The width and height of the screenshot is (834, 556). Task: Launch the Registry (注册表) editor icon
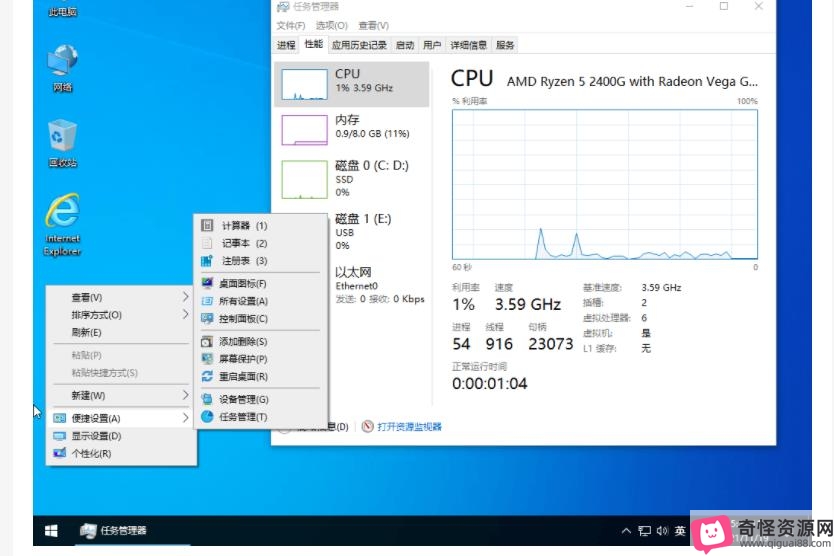[207, 261]
